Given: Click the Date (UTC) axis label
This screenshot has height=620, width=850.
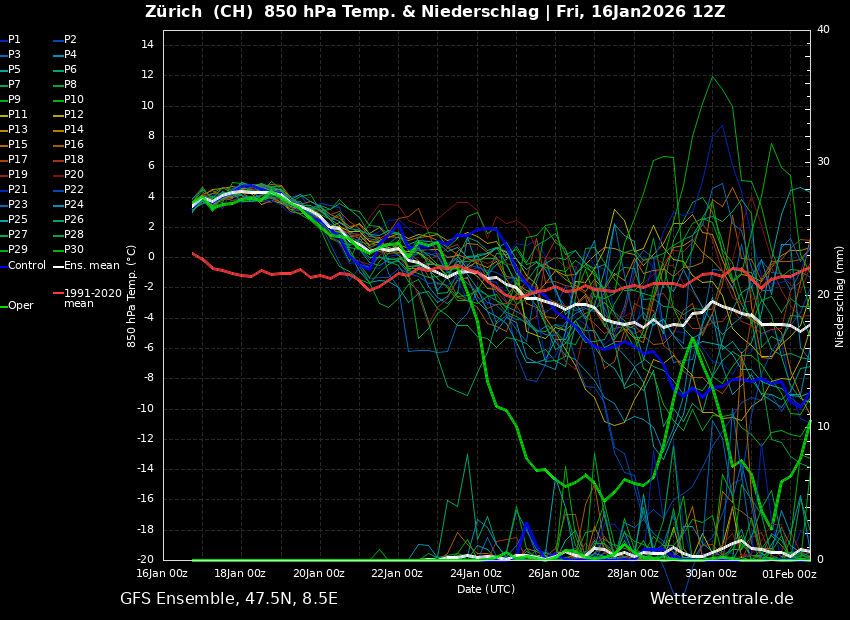Looking at the screenshot, I should pos(486,590).
